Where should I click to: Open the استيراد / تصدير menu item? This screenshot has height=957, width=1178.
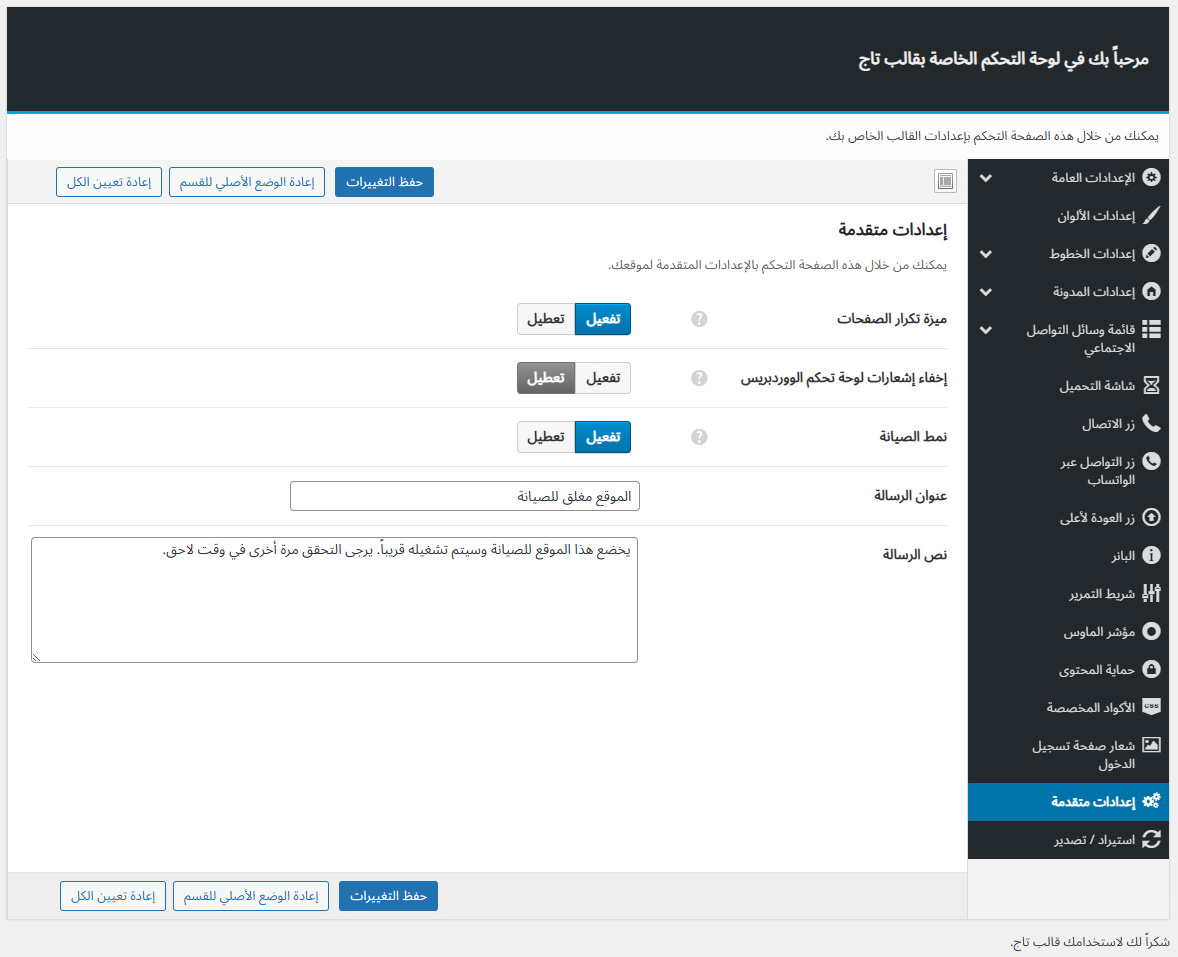tap(1095, 839)
